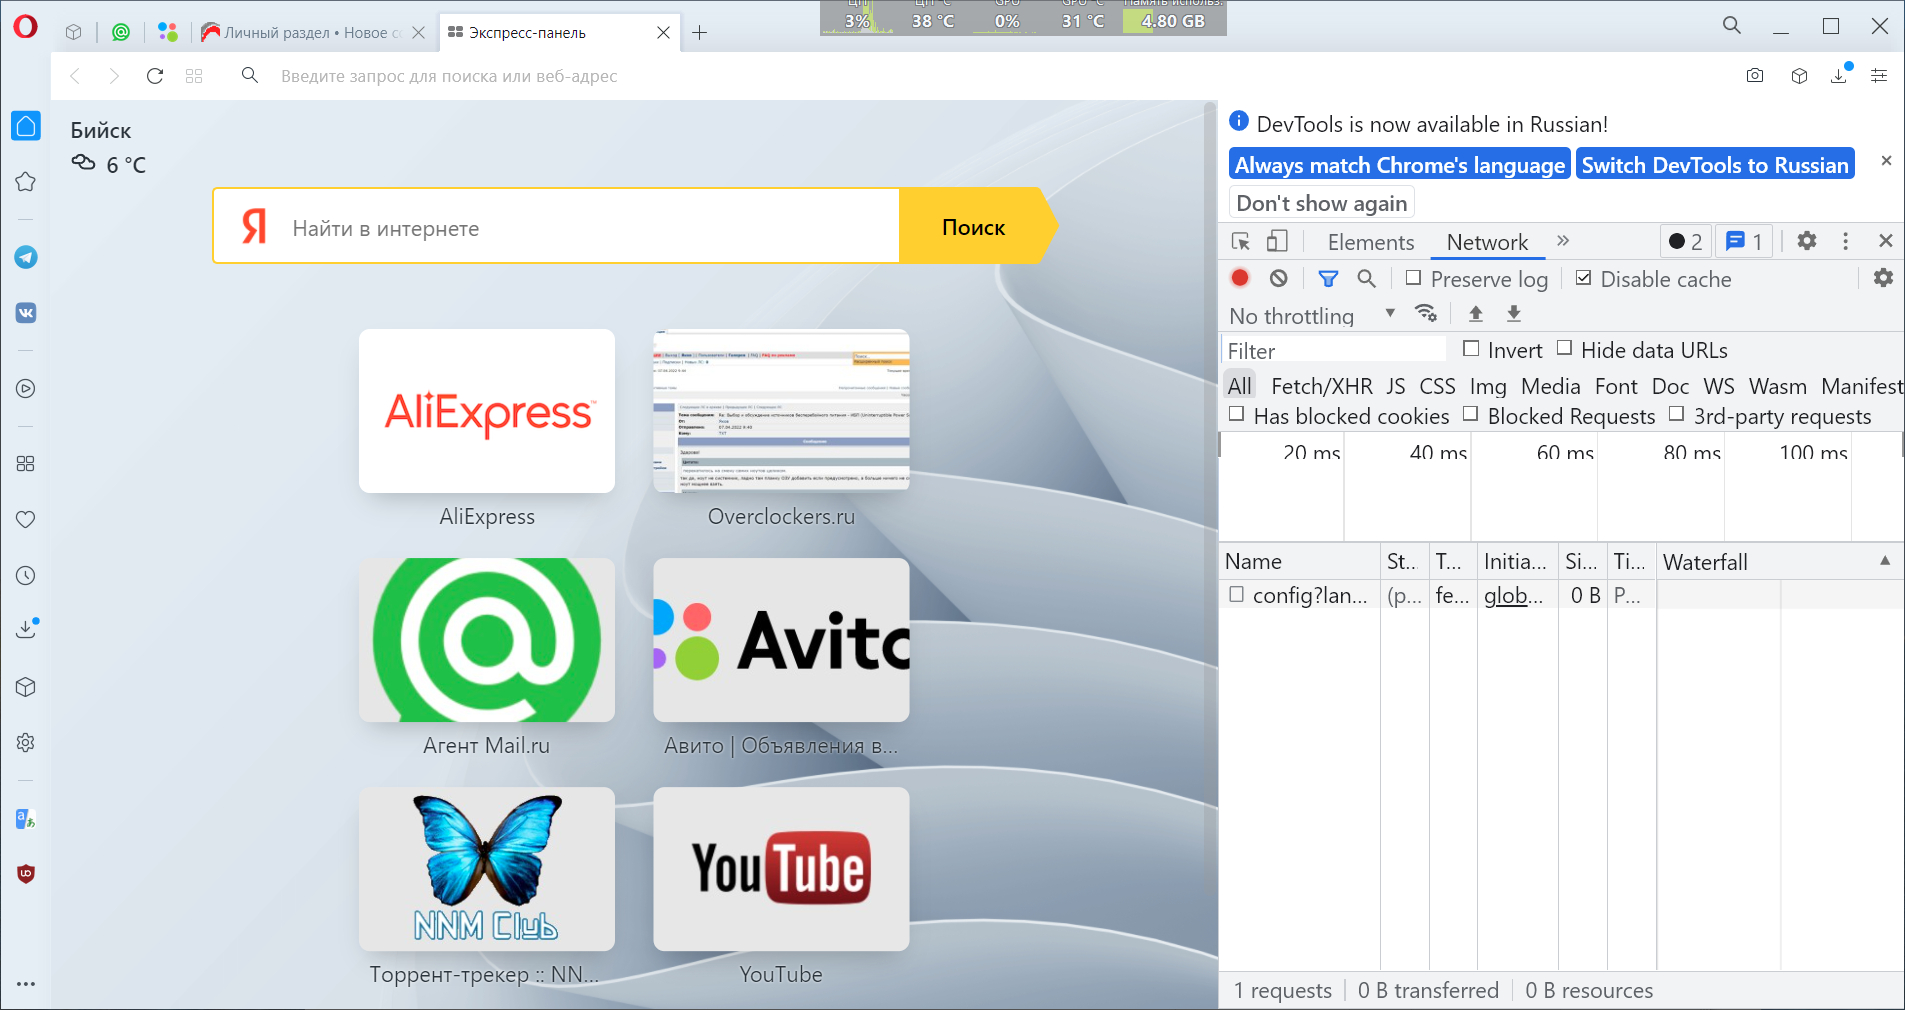The image size is (1905, 1010).
Task: Open DevTools settings gear
Action: point(1807,241)
